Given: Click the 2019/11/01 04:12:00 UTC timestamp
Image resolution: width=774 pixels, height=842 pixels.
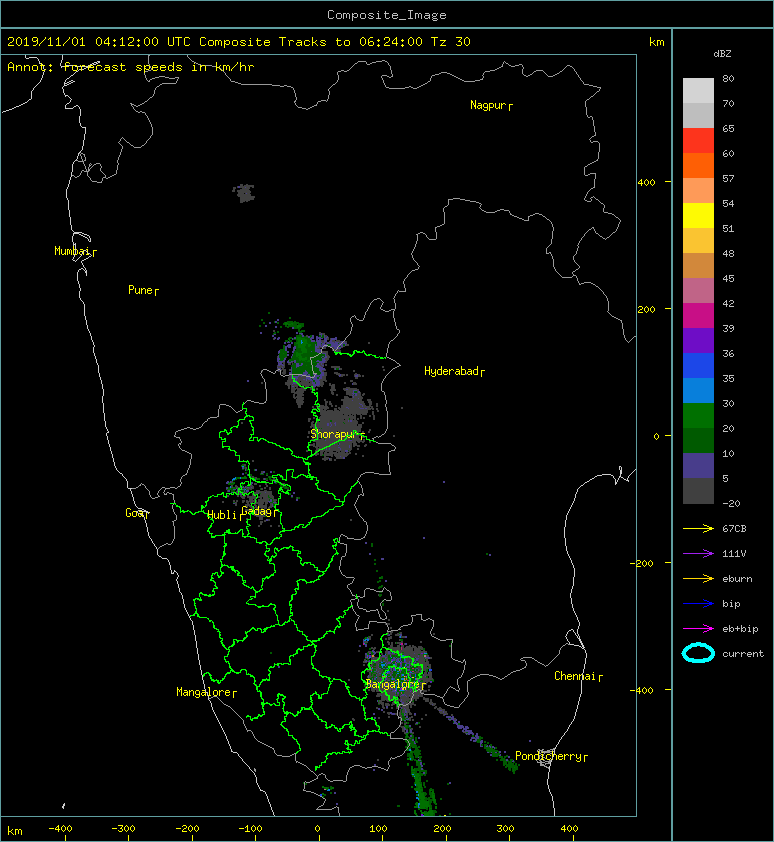Looking at the screenshot, I should (98, 42).
